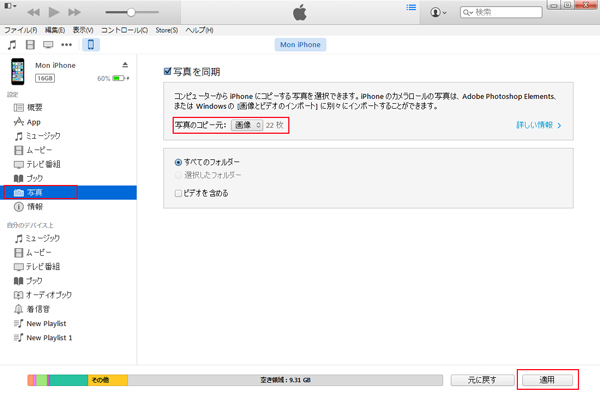The height and width of the screenshot is (395, 600).
Task: Open the 画像 copy source dropdown
Action: 247,125
